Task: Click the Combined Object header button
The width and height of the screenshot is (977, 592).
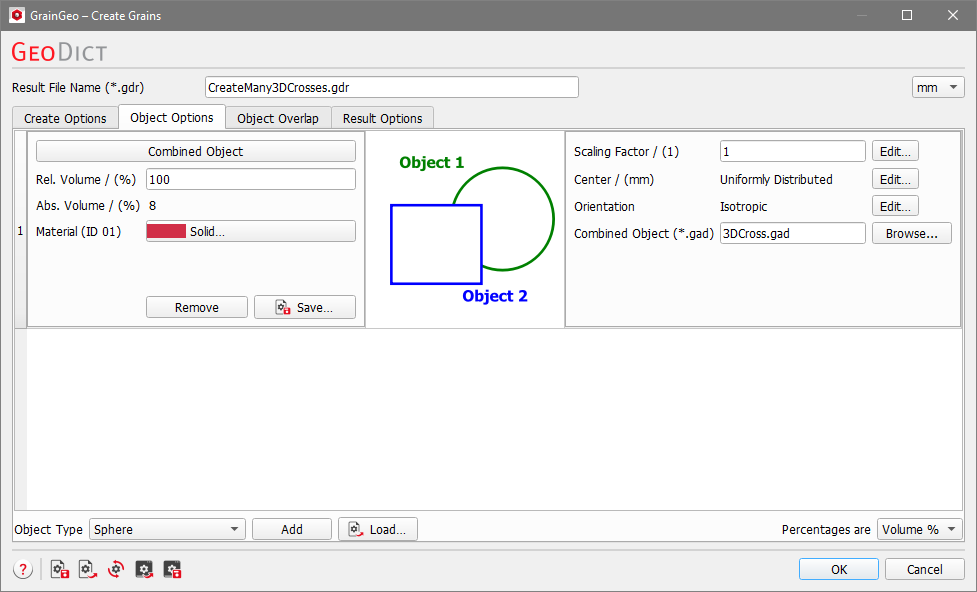Action: [196, 151]
